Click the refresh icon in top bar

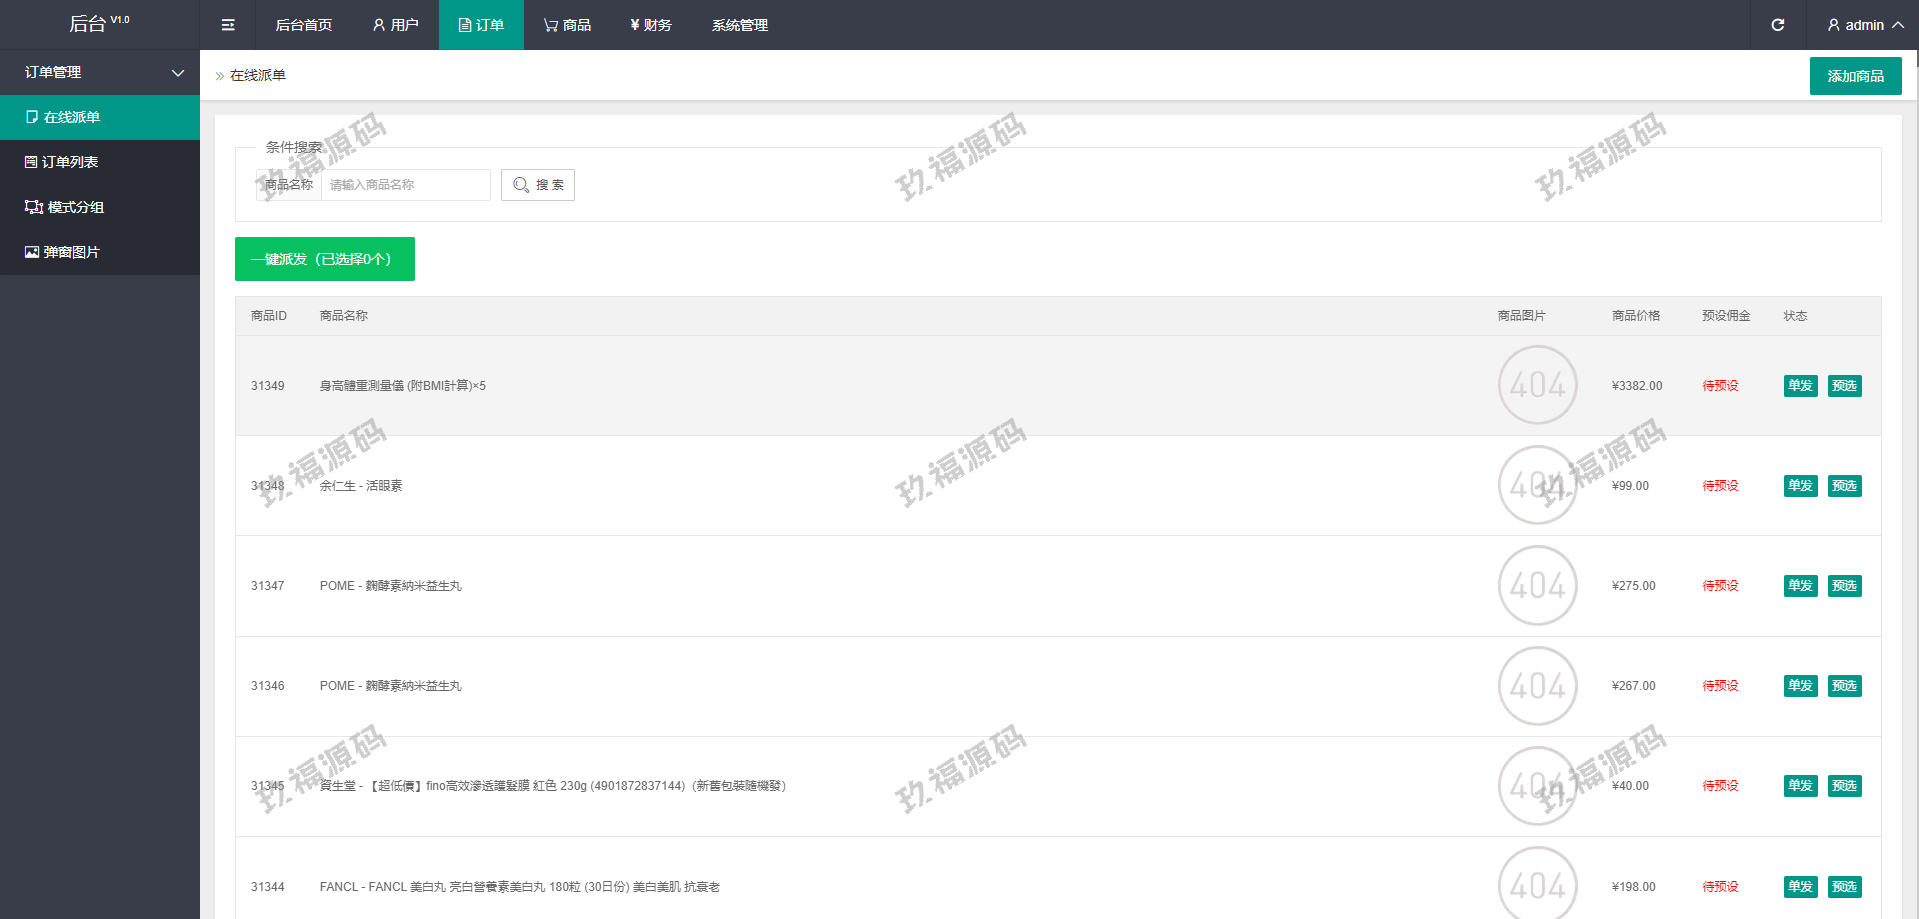1777,25
